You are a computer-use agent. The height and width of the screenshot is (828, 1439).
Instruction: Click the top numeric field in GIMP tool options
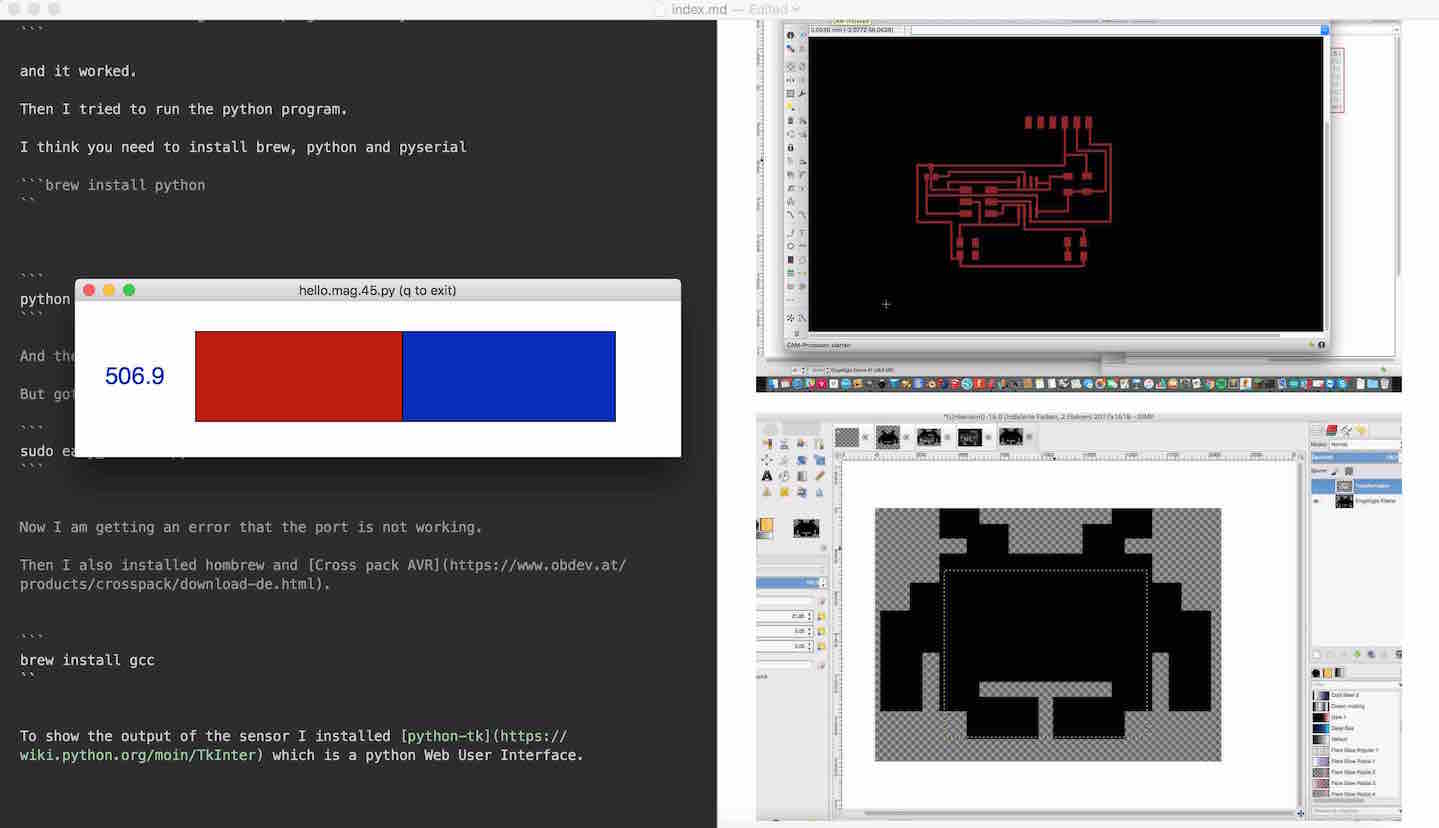786,616
